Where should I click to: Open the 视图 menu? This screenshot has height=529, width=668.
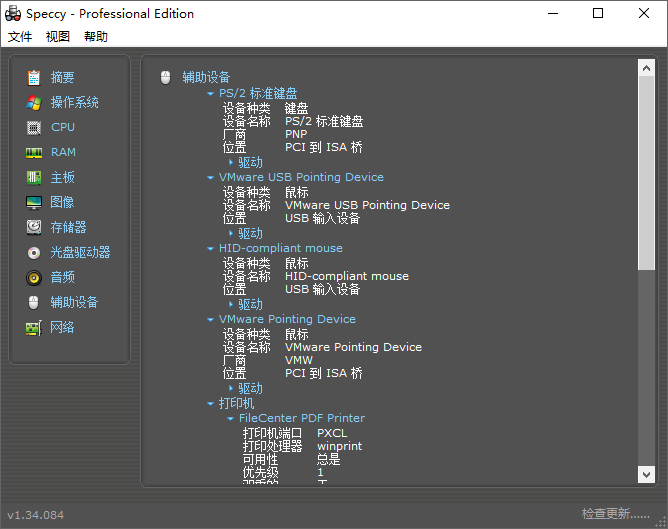58,37
